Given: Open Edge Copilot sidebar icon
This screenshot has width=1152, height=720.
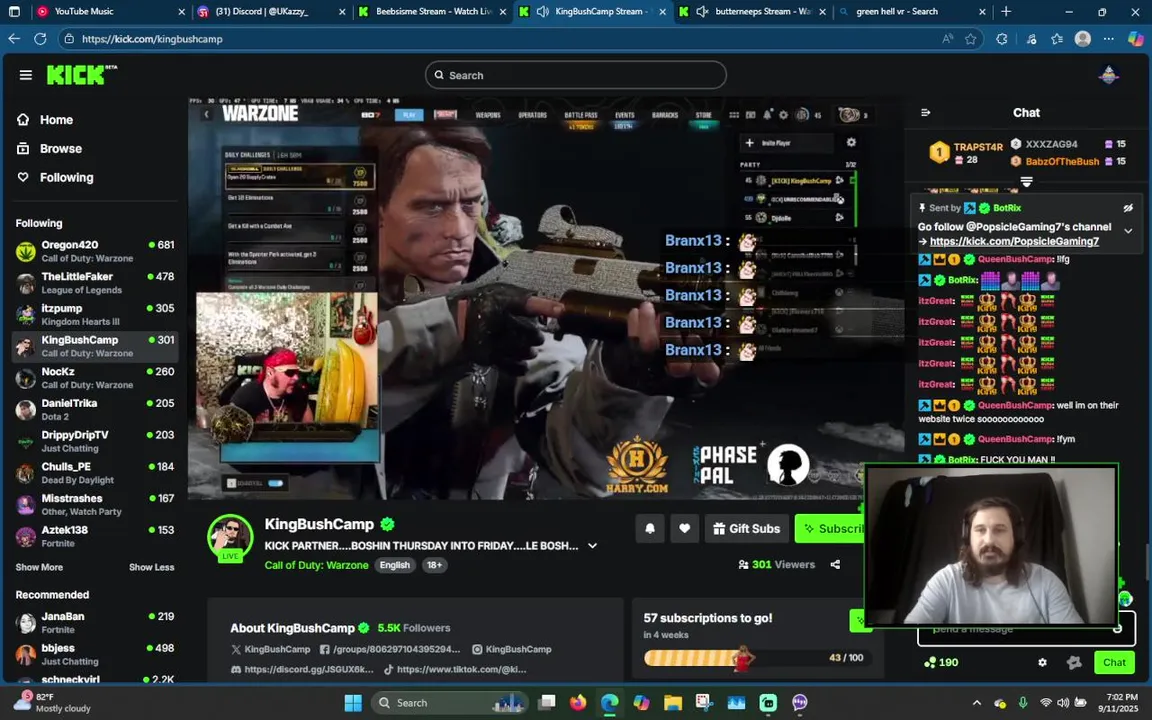Looking at the screenshot, I should [1136, 39].
